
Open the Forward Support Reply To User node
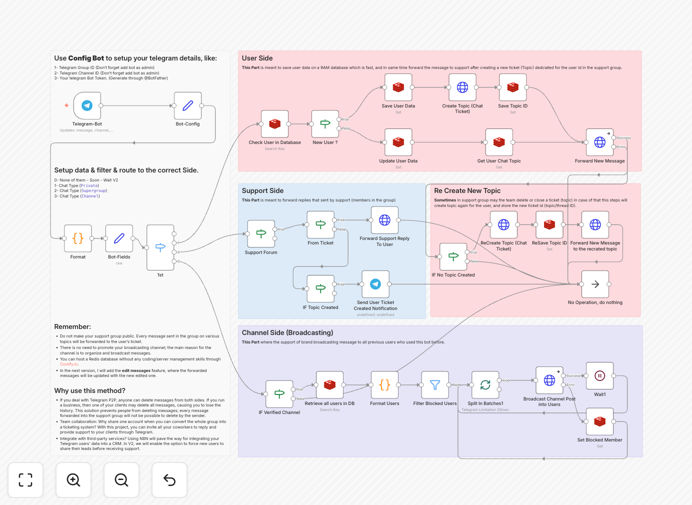pos(384,220)
